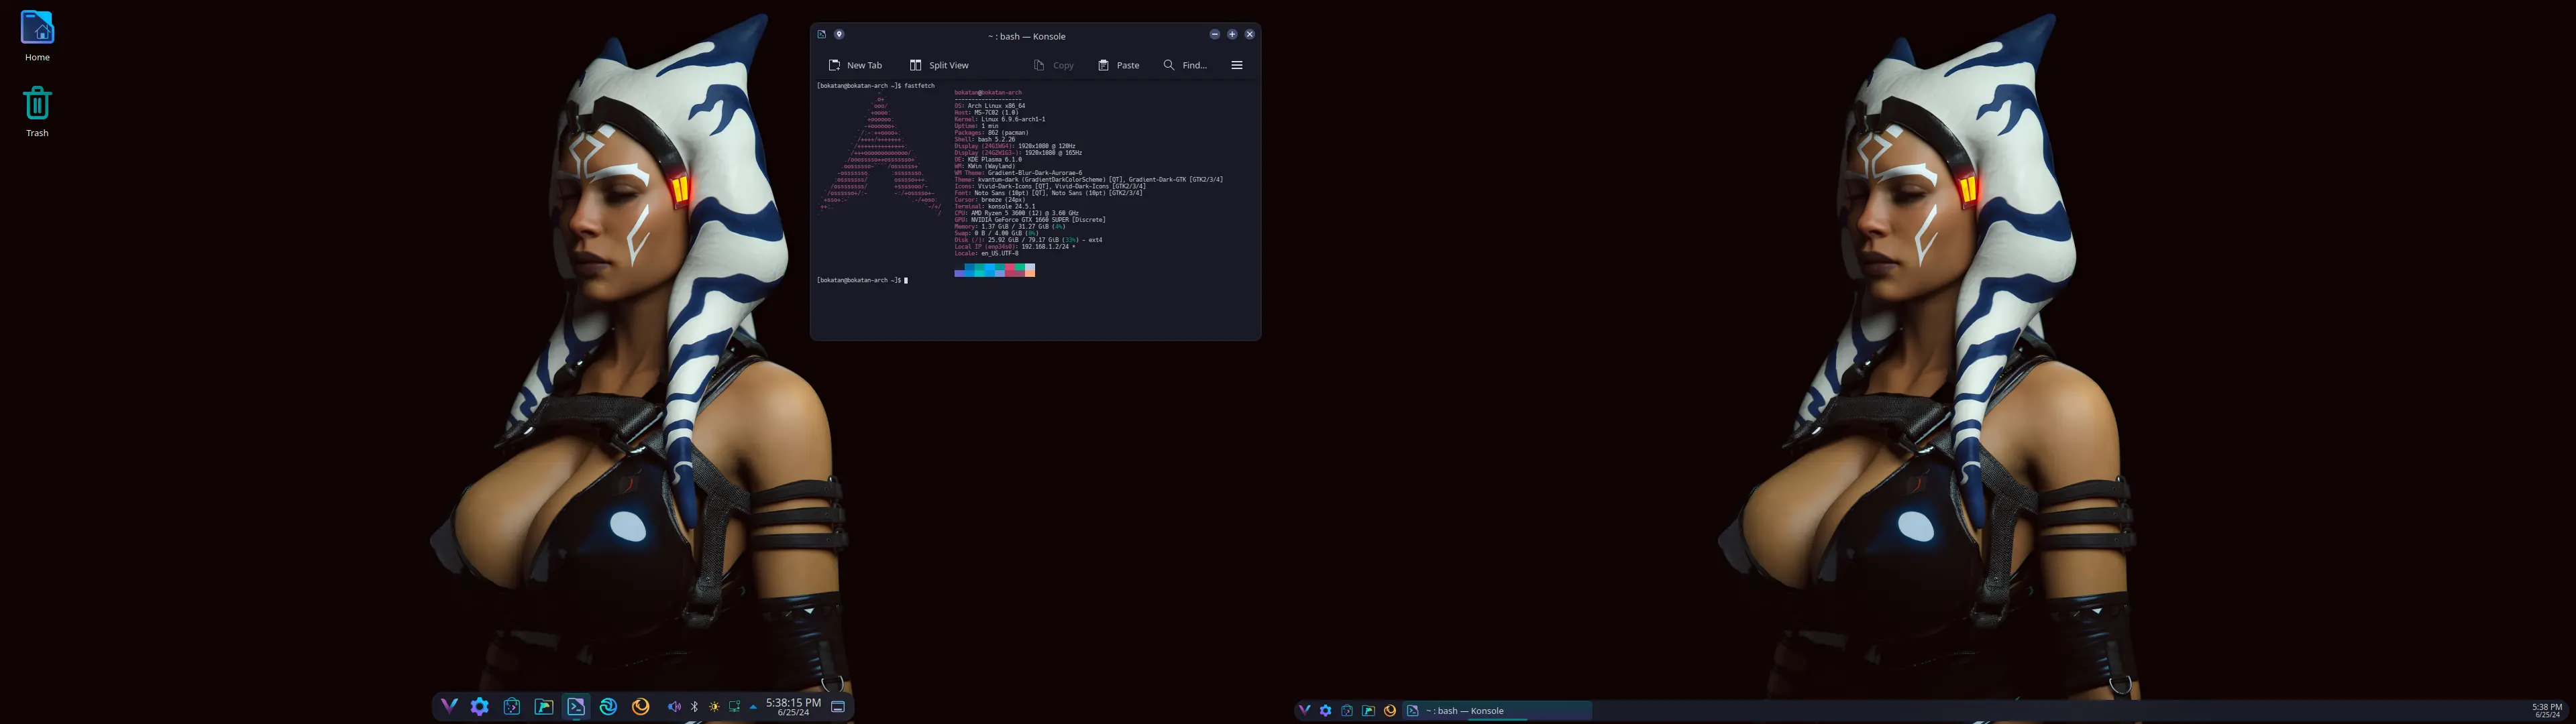2576x724 pixels.
Task: Click the DE: KDE Plasma 6.1.0 line
Action: click(988, 159)
